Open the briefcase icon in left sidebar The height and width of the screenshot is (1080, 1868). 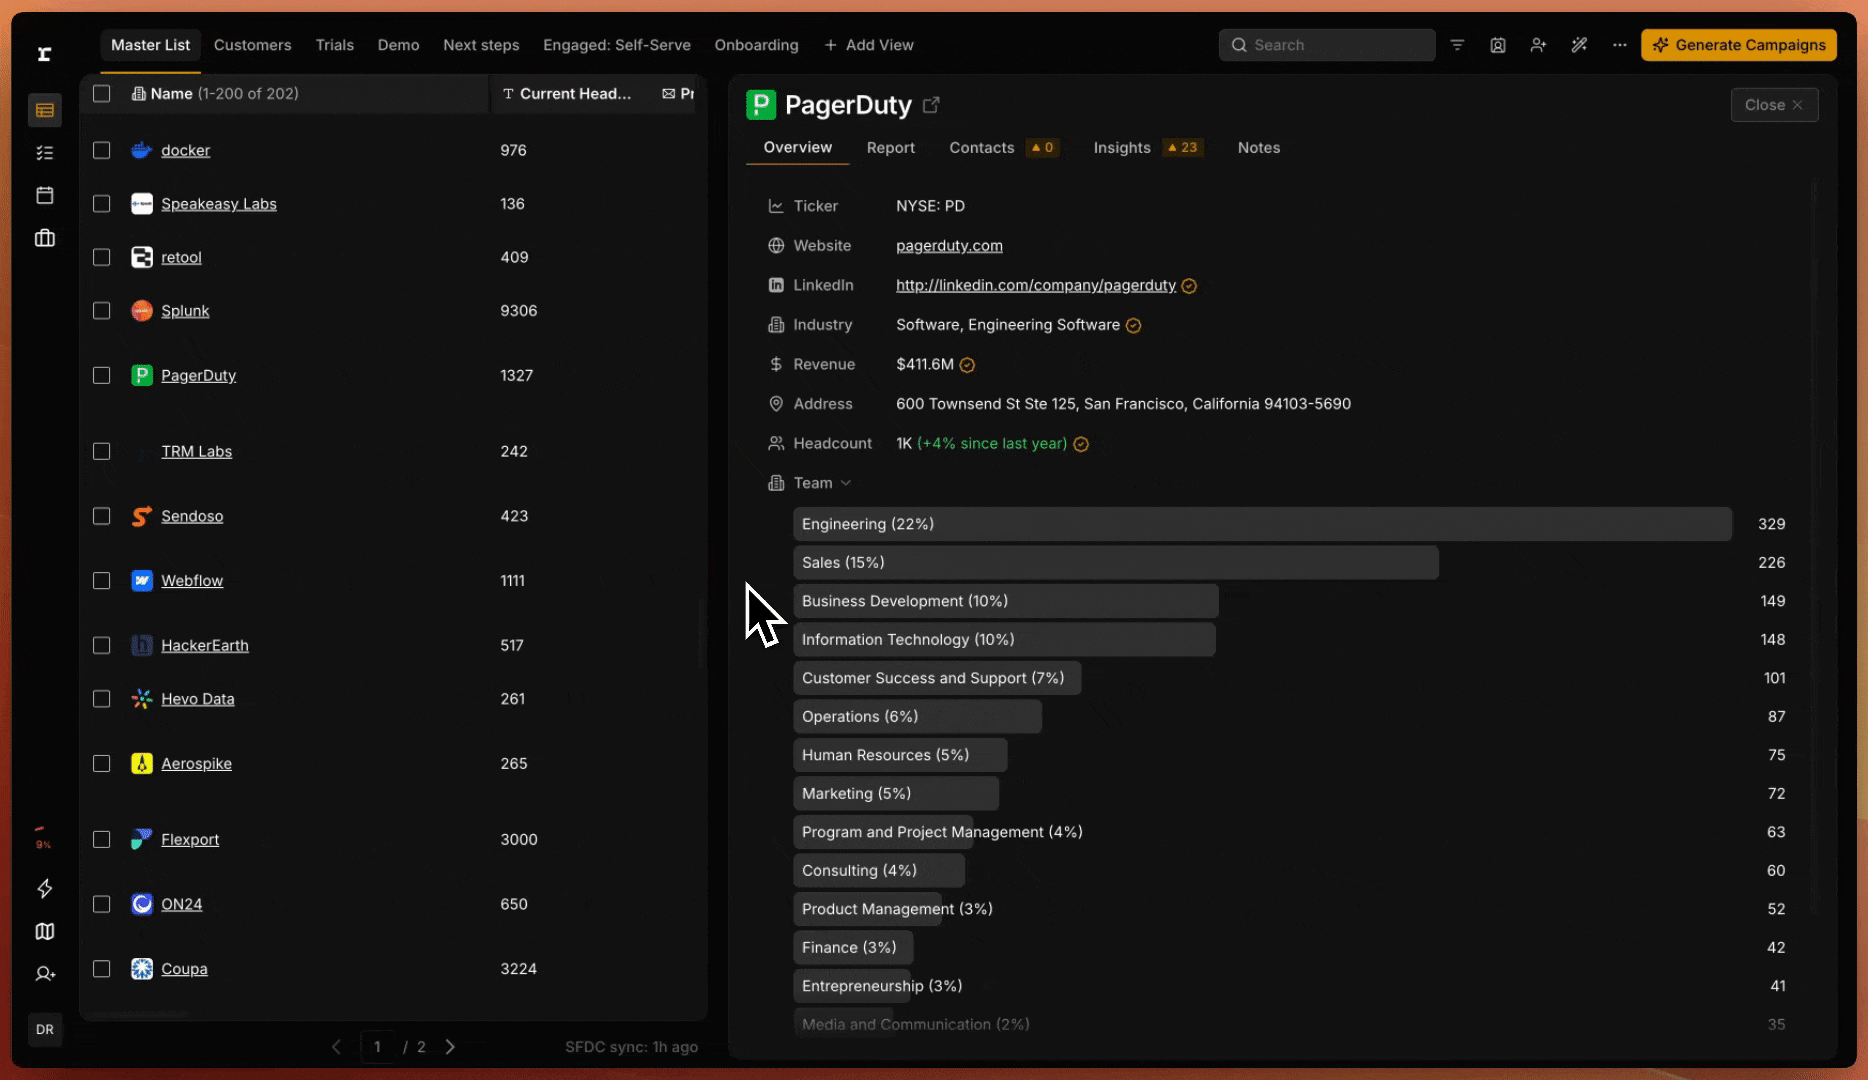pos(45,238)
